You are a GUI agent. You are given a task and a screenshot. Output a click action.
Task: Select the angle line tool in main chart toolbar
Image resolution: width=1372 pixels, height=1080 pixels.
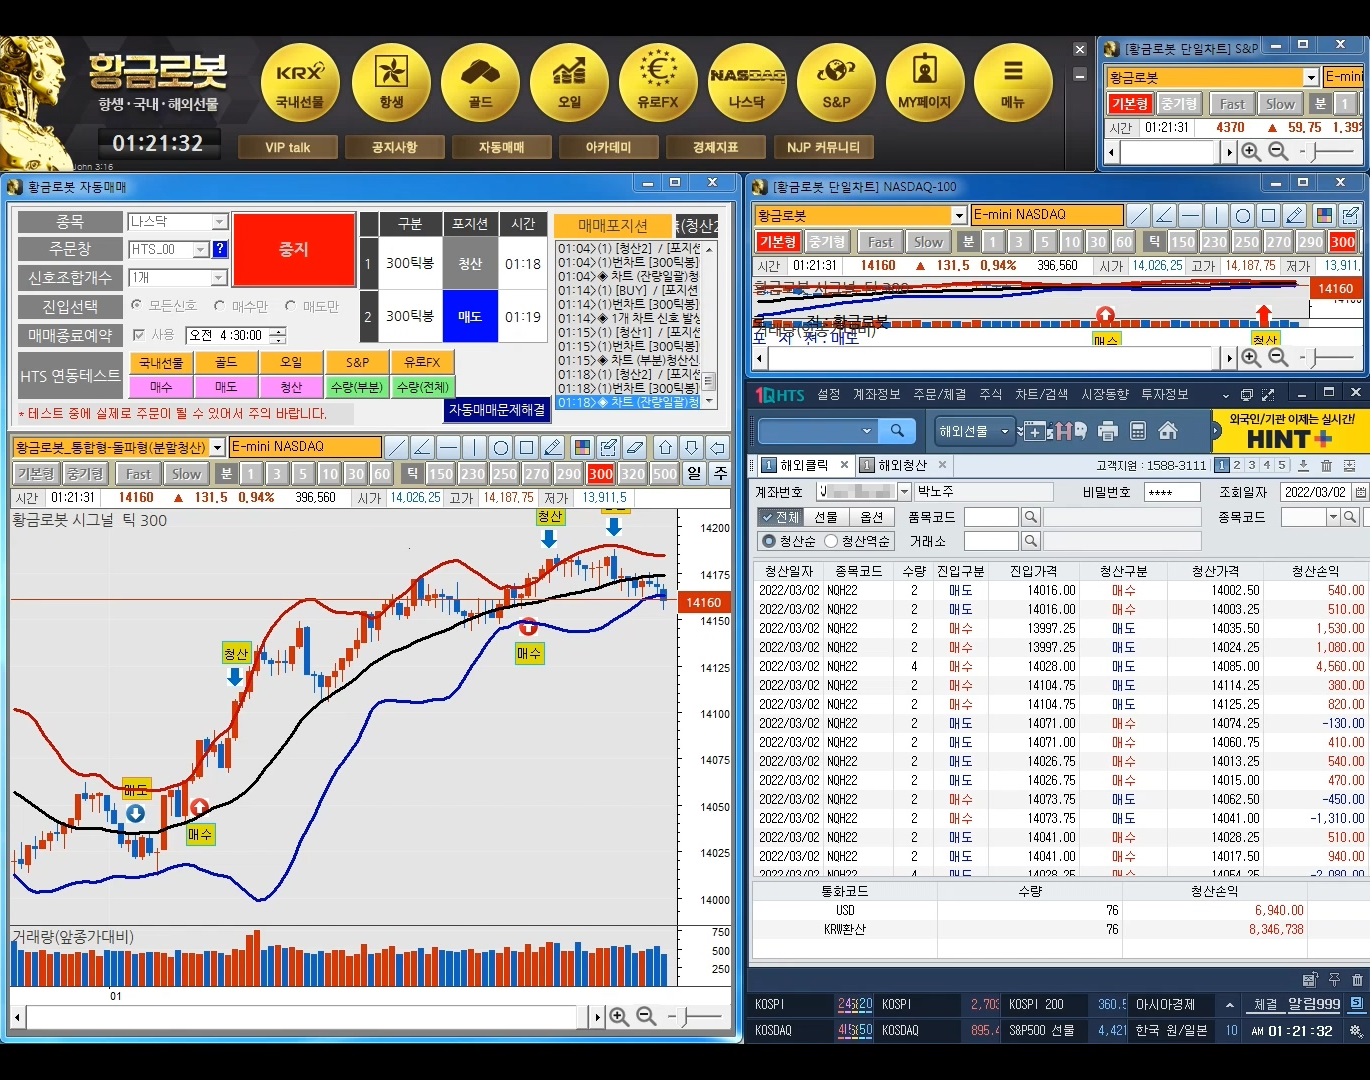423,447
